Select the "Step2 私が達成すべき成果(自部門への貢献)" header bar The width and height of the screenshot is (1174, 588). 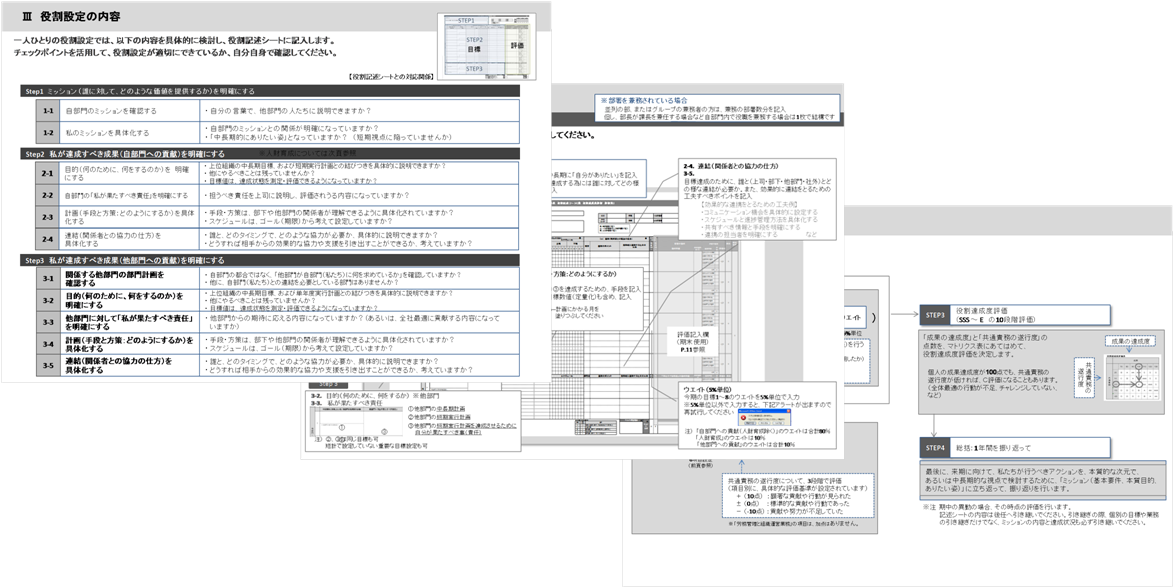click(x=270, y=154)
